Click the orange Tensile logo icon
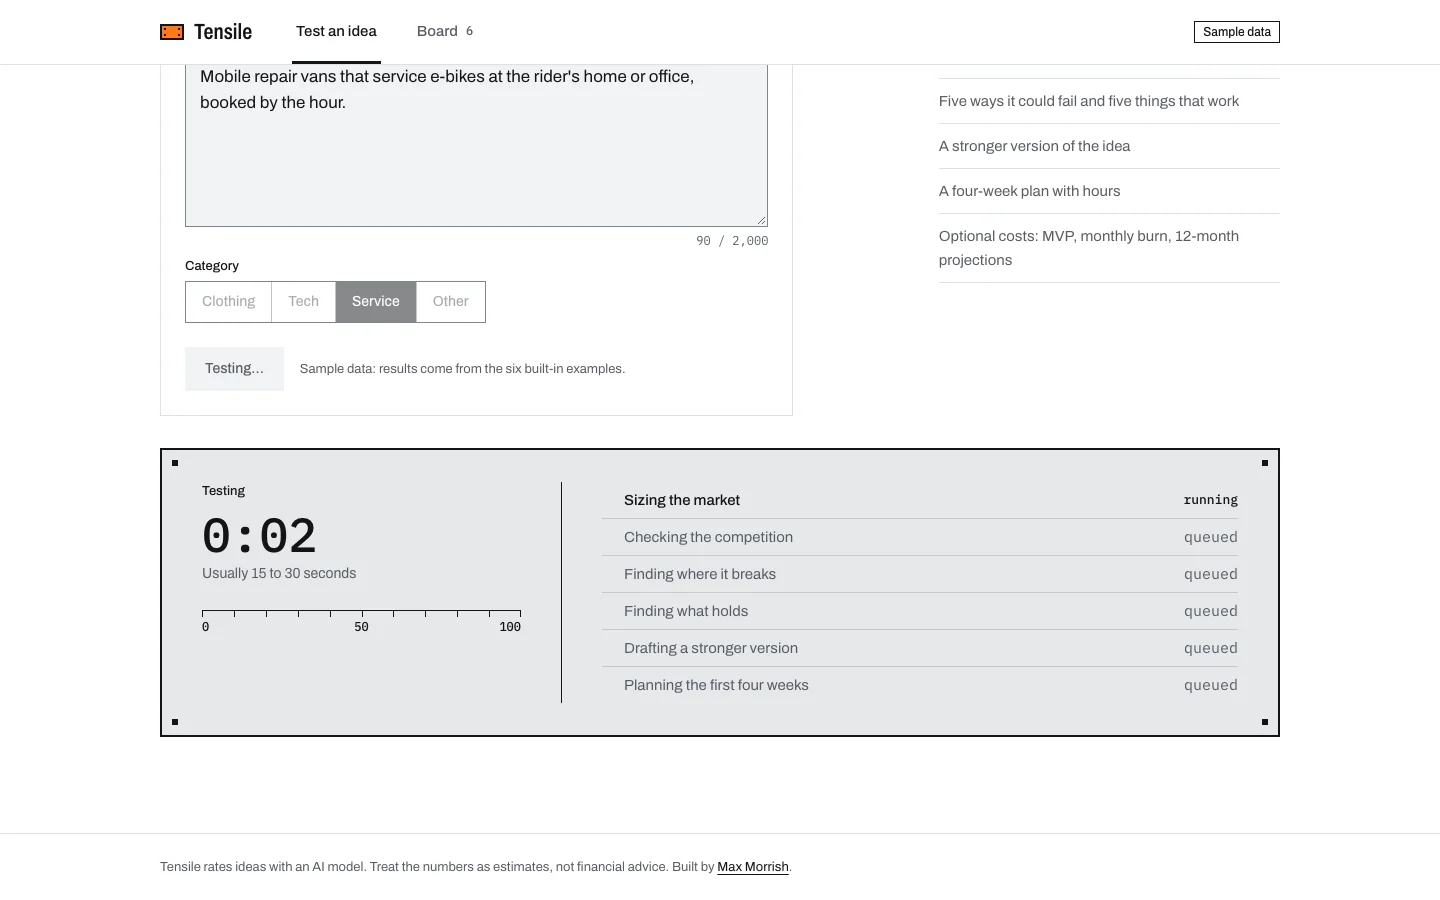This screenshot has width=1440, height=900. (172, 32)
